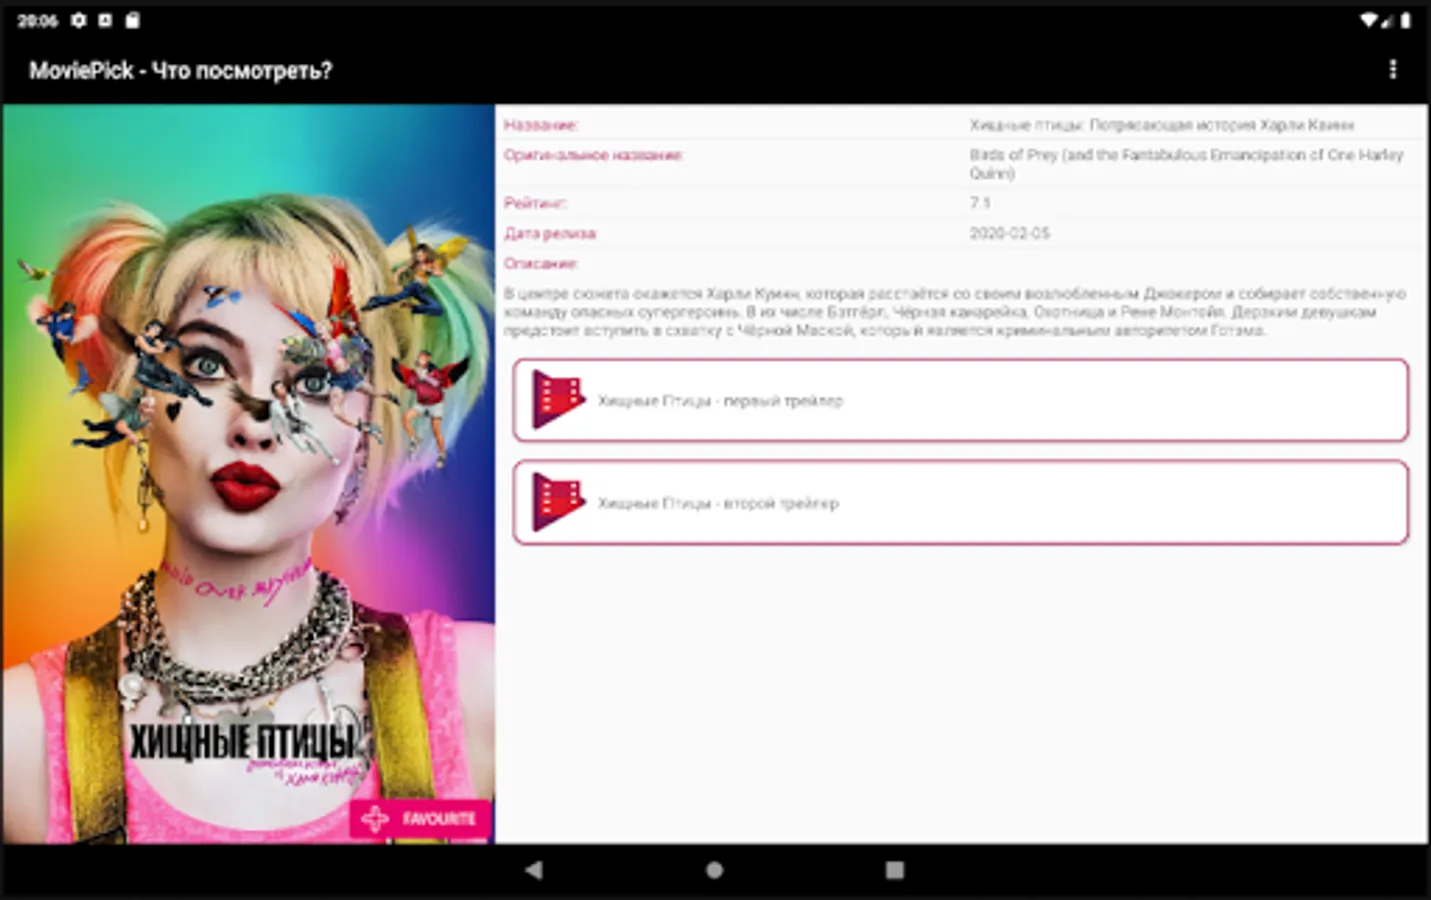Play the first Хищные Птицы trailer
Image resolution: width=1431 pixels, height=900 pixels.
(x=960, y=400)
